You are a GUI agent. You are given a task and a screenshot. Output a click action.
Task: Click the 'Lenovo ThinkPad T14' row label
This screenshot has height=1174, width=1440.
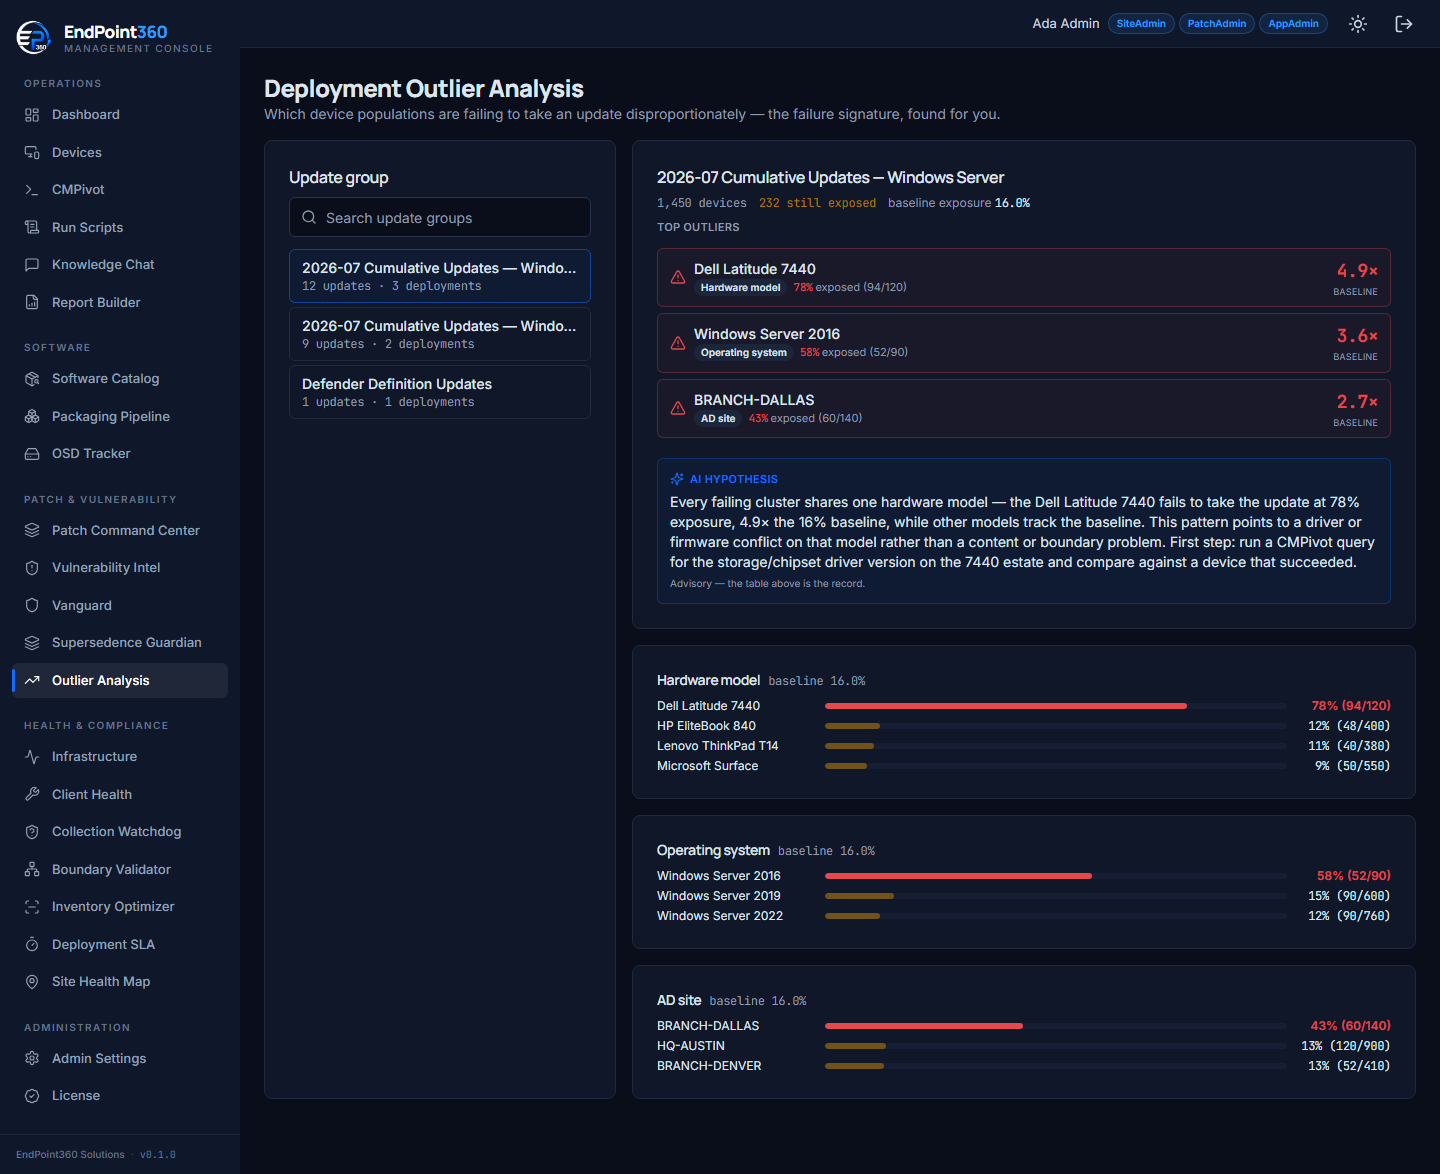(x=717, y=746)
